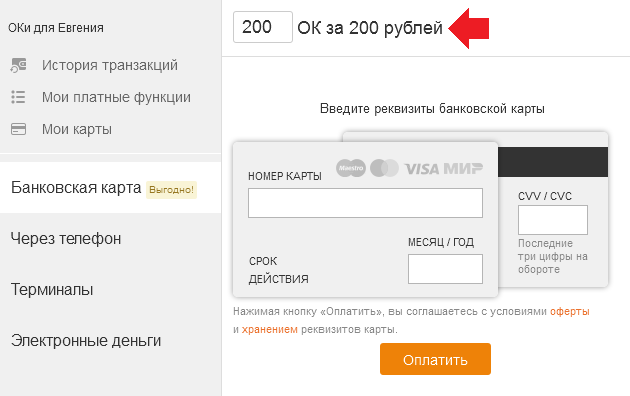Go to Мои карты

[x=77, y=129]
